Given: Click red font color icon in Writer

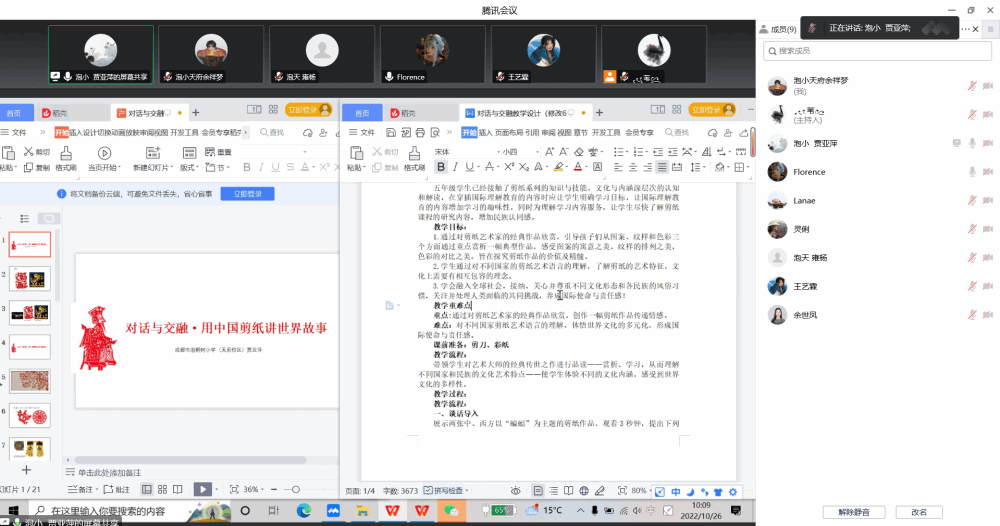Looking at the screenshot, I should 578,167.
